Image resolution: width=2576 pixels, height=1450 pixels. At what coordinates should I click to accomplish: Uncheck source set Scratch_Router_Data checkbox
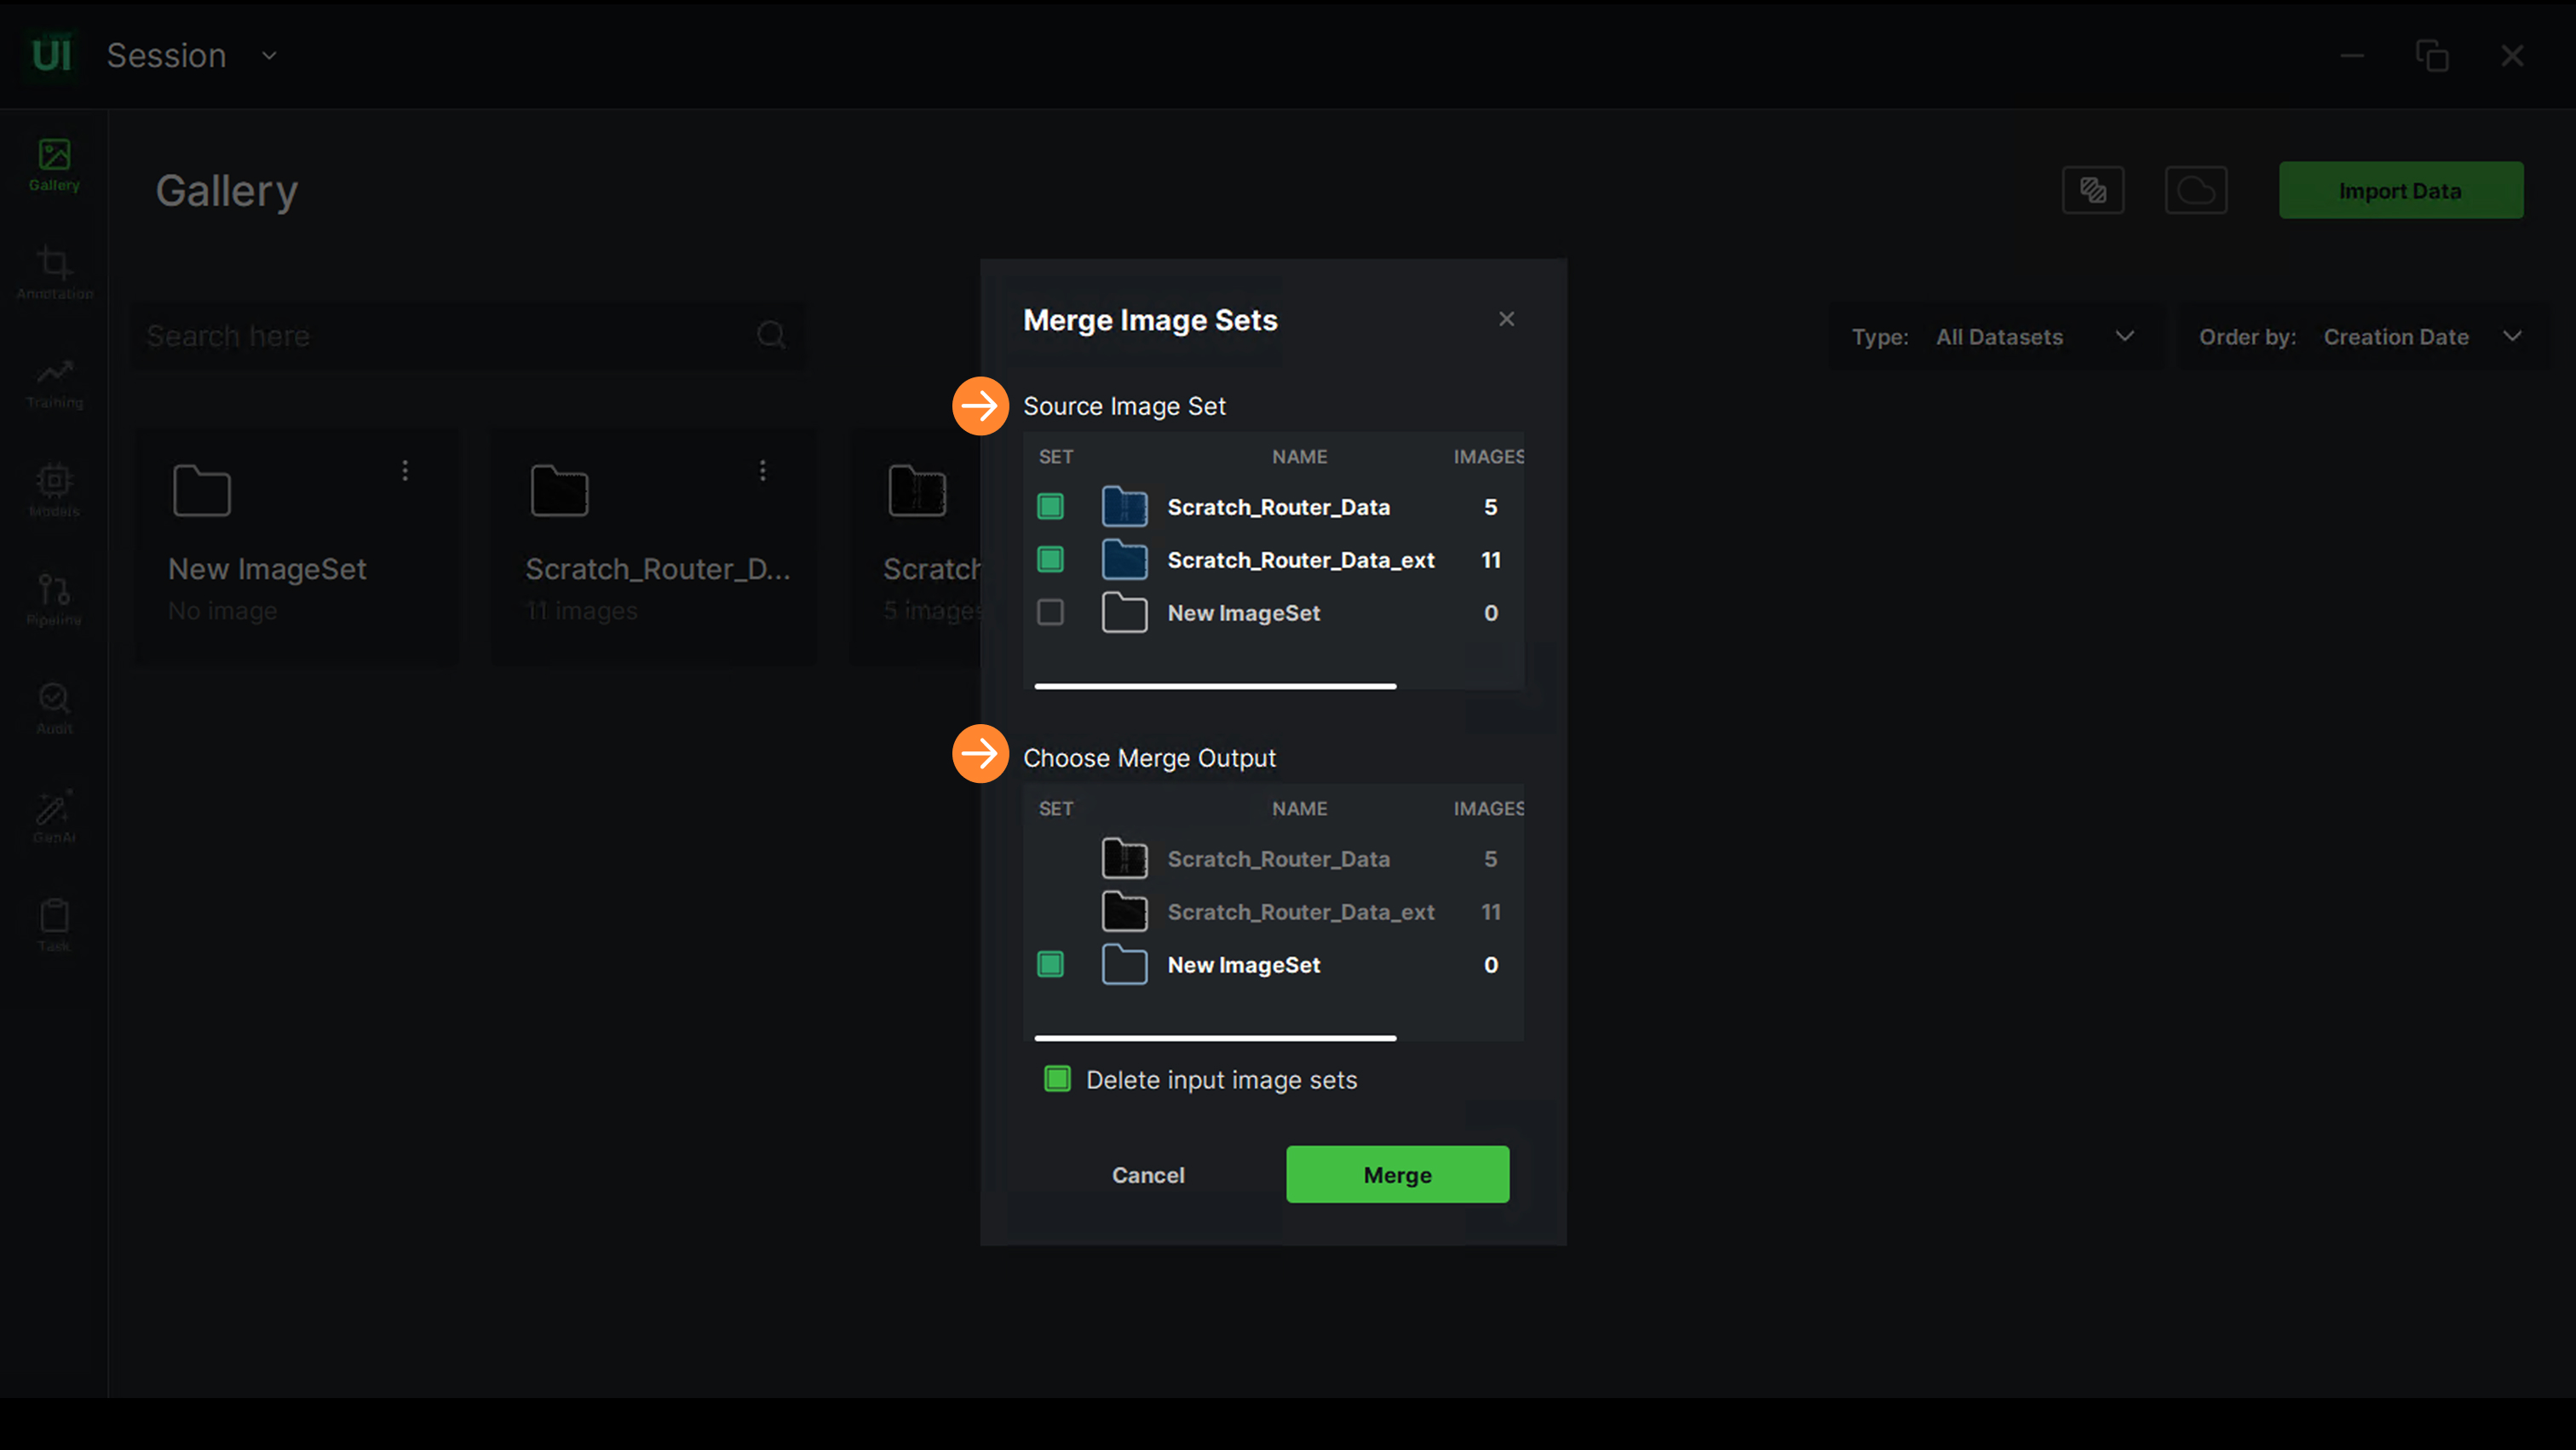coord(1050,507)
